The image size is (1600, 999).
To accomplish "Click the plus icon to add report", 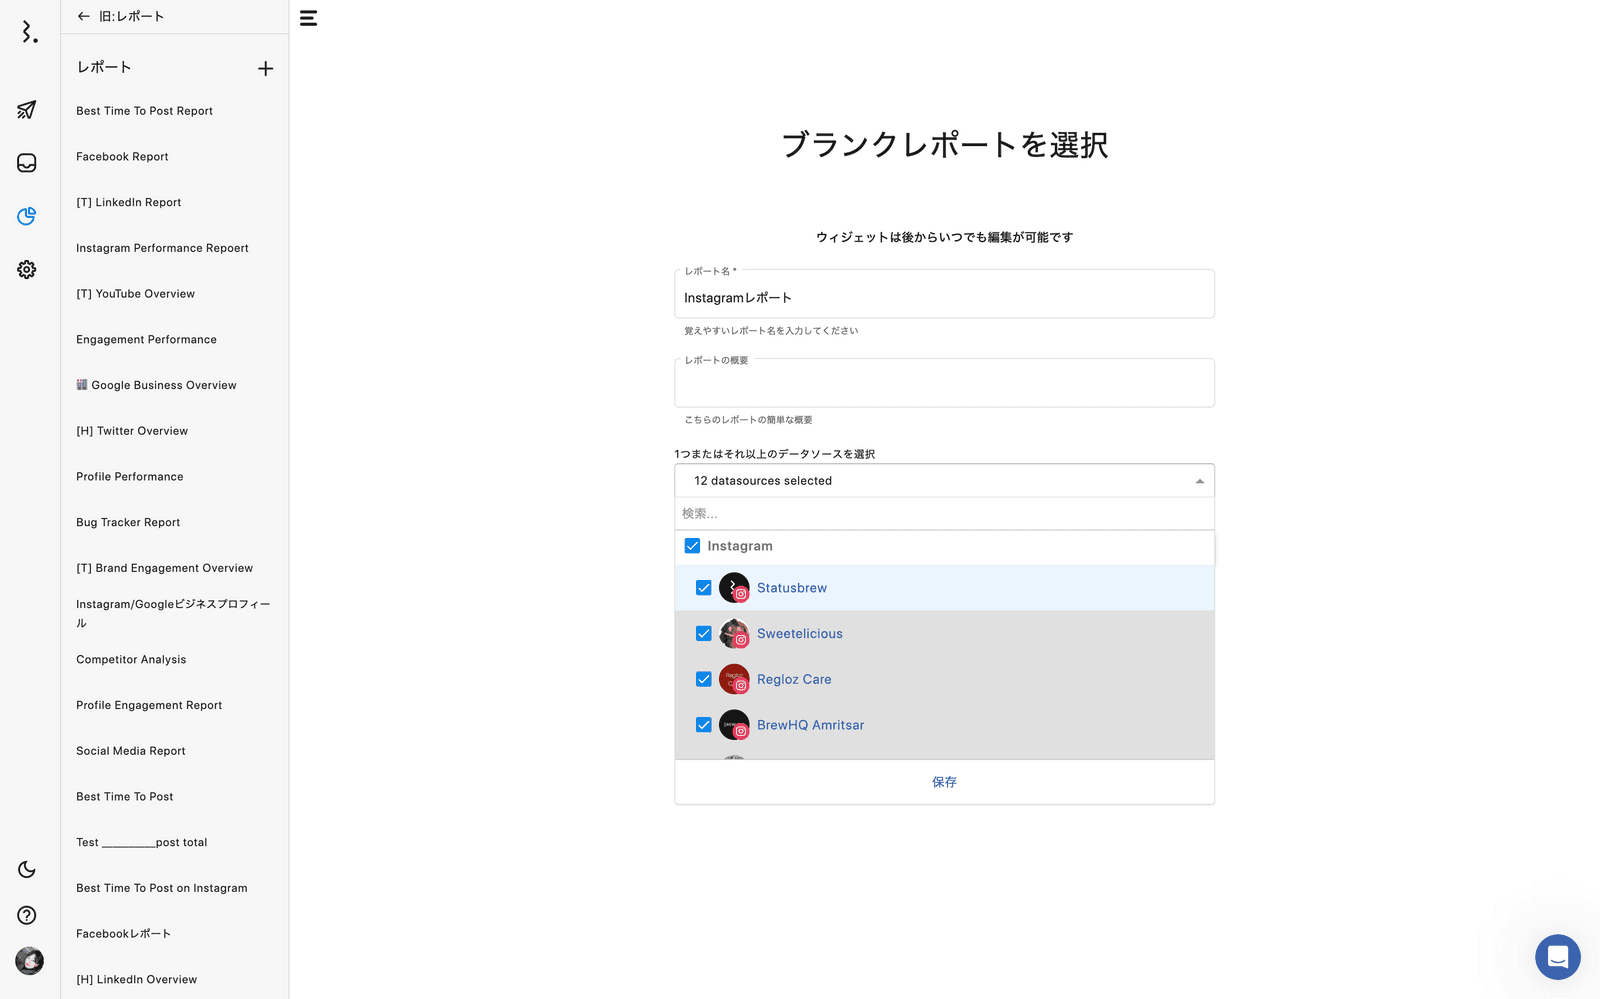I will pyautogui.click(x=265, y=69).
